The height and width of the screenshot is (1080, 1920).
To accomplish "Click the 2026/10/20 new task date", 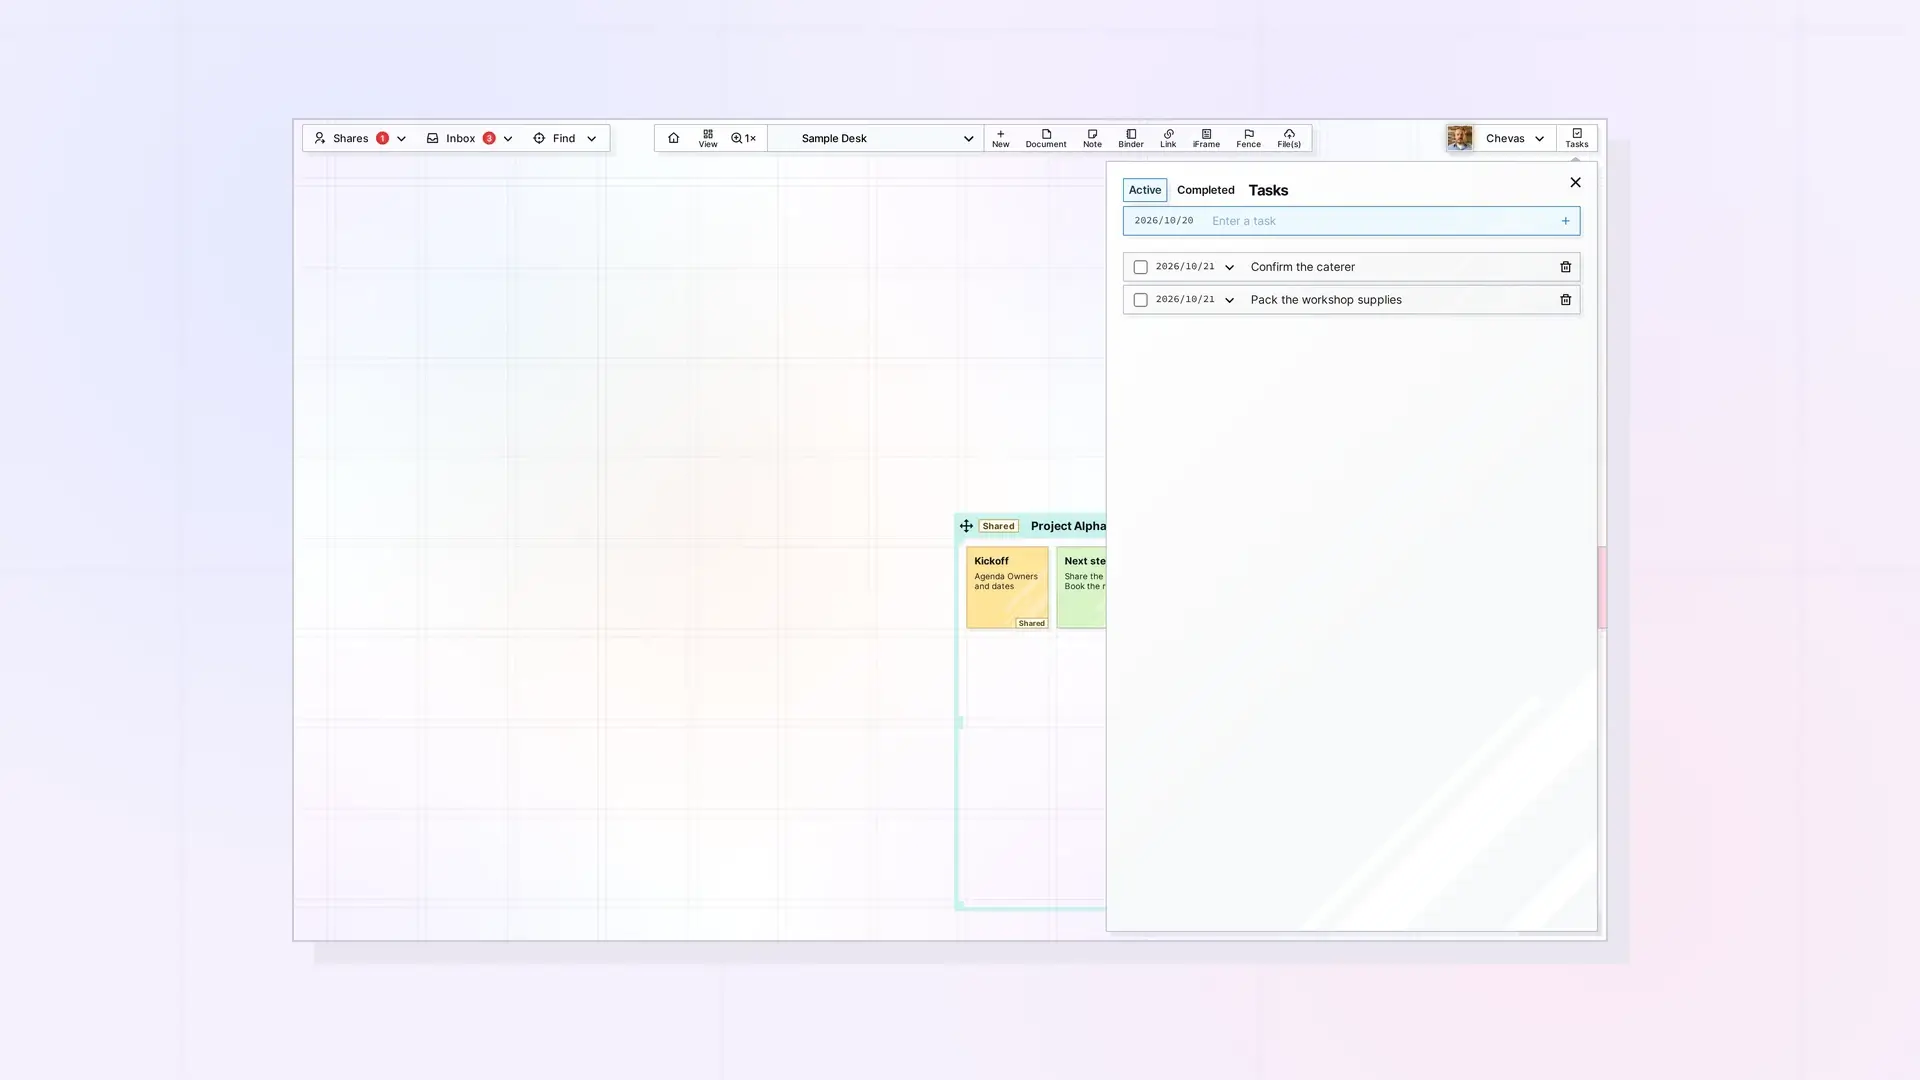I will [1163, 221].
